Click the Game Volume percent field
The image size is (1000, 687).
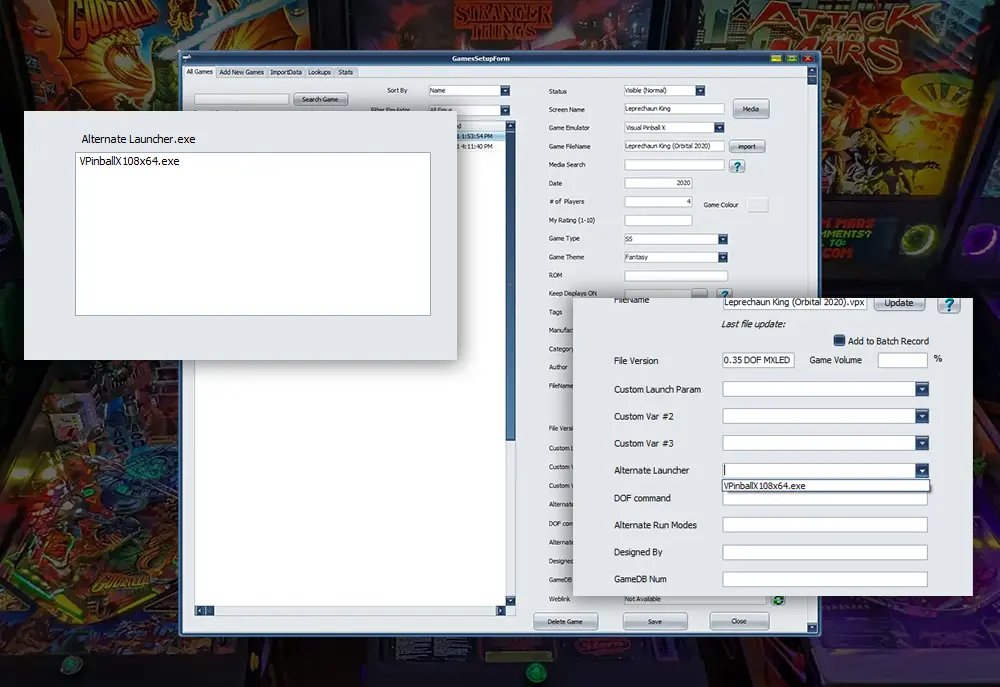902,360
